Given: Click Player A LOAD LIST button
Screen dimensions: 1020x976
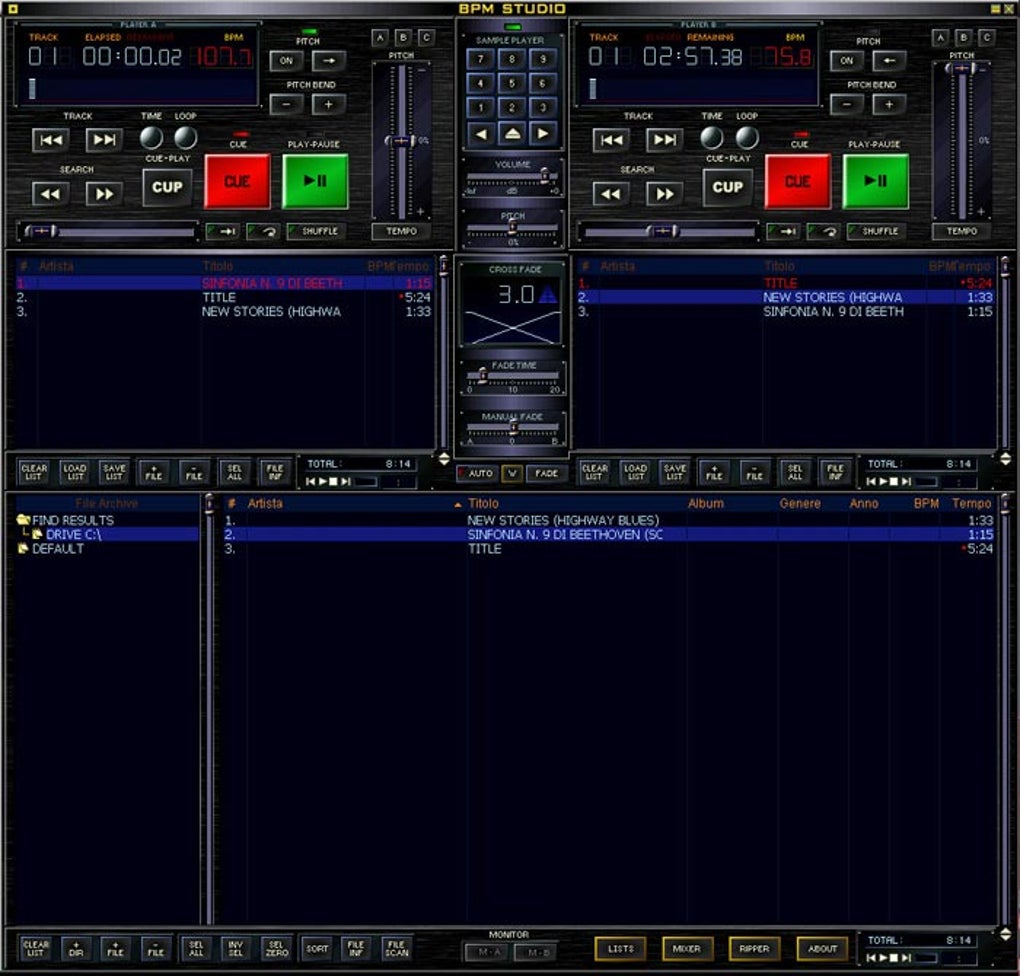Looking at the screenshot, I should tap(74, 472).
